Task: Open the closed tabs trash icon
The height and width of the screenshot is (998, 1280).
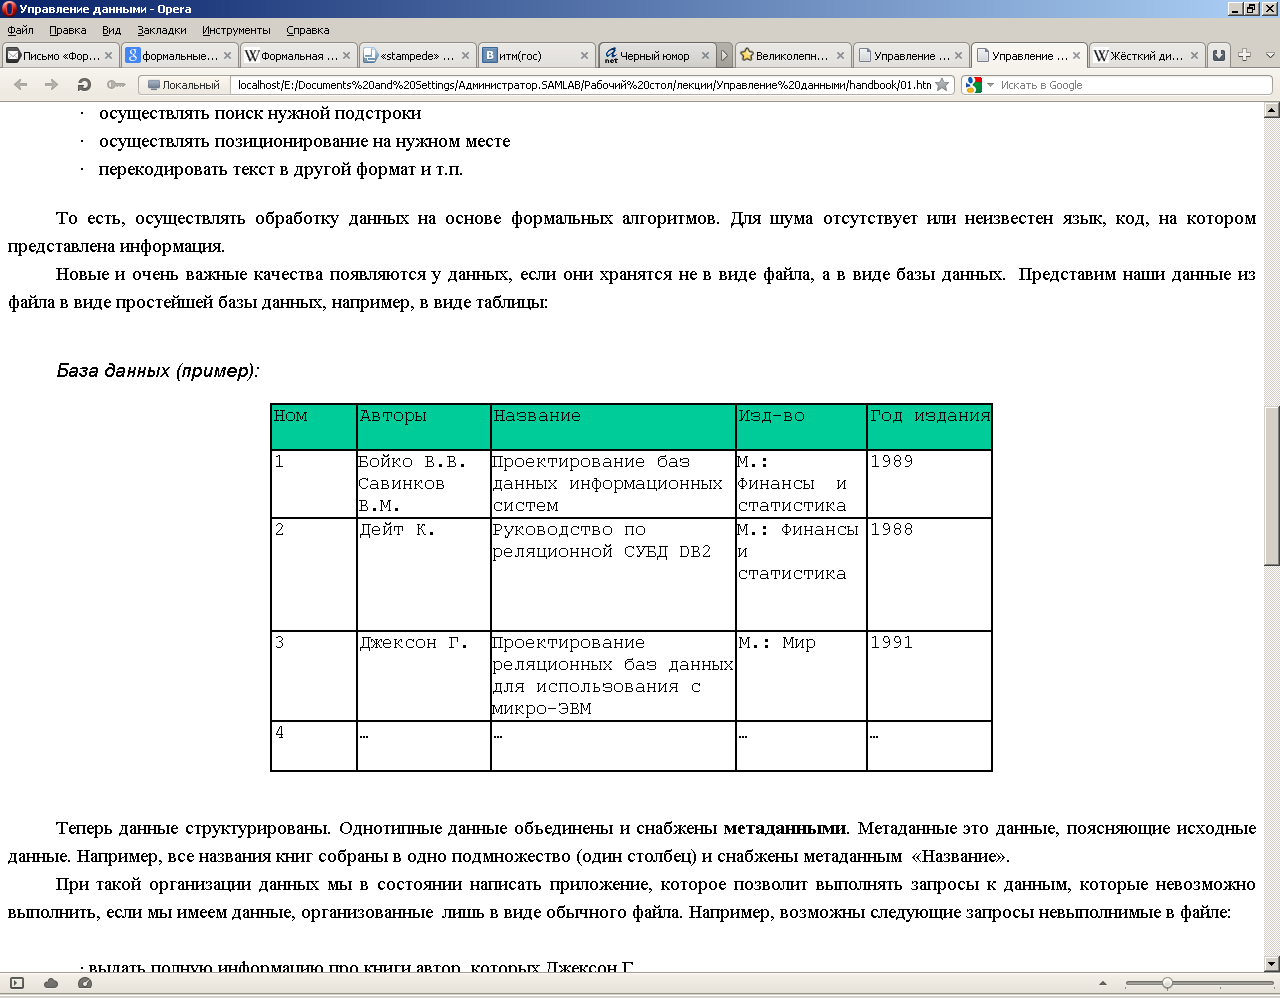Action: [x=1219, y=55]
